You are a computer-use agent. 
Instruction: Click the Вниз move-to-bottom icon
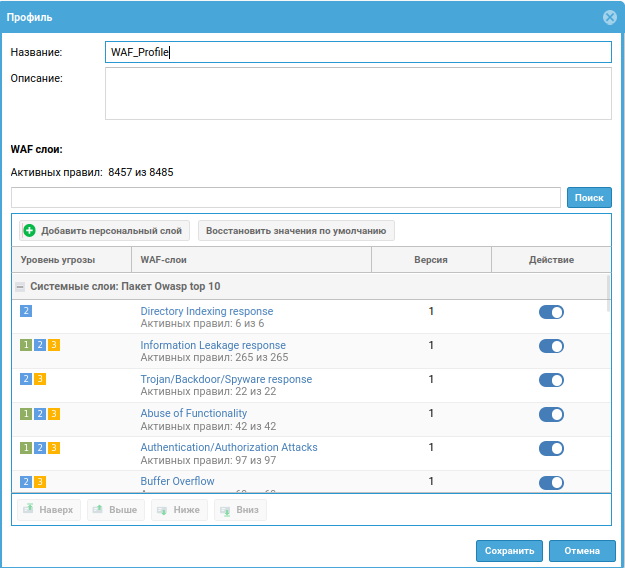pyautogui.click(x=224, y=510)
